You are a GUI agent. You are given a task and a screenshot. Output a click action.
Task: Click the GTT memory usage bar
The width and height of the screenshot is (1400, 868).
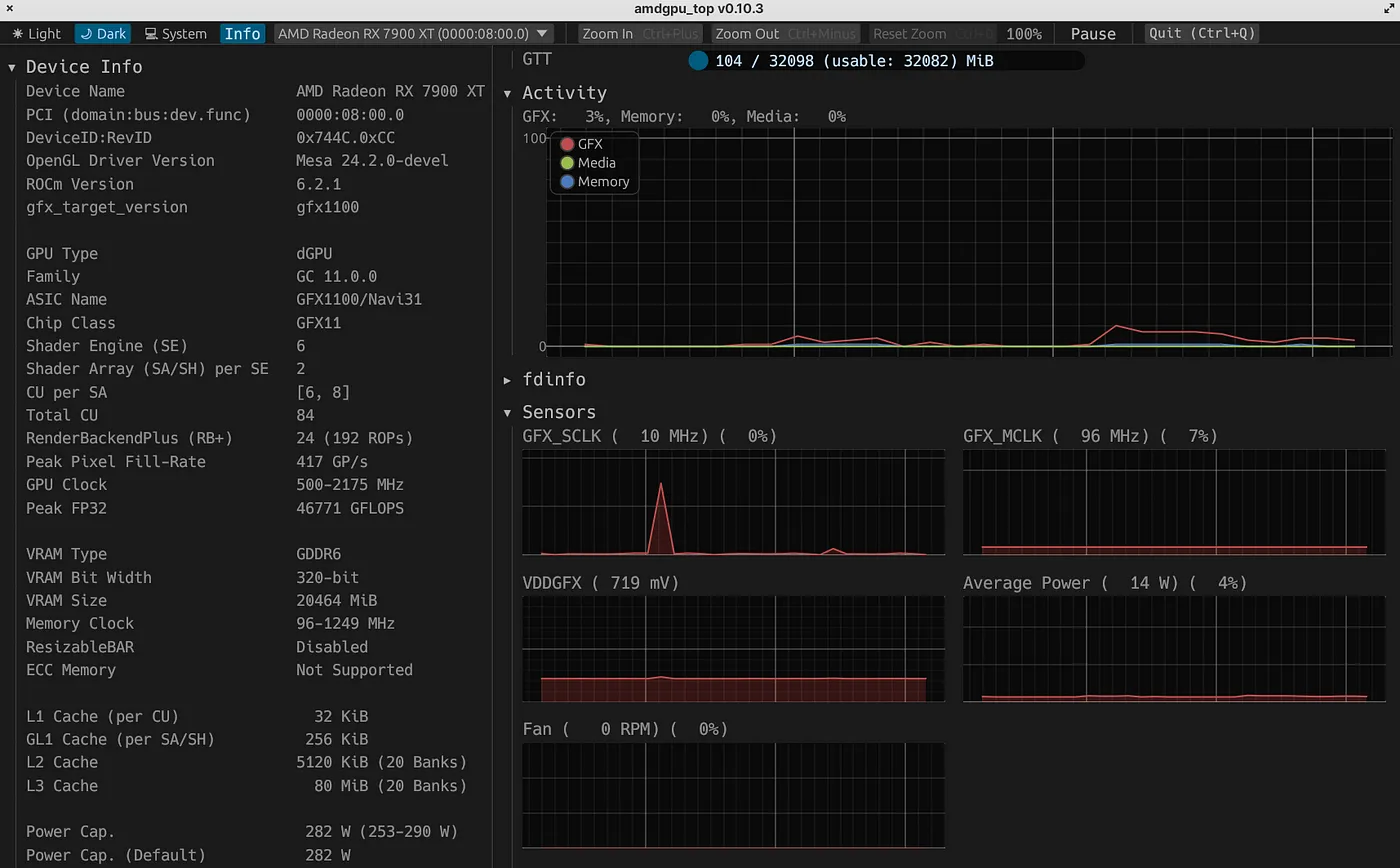tap(886, 61)
